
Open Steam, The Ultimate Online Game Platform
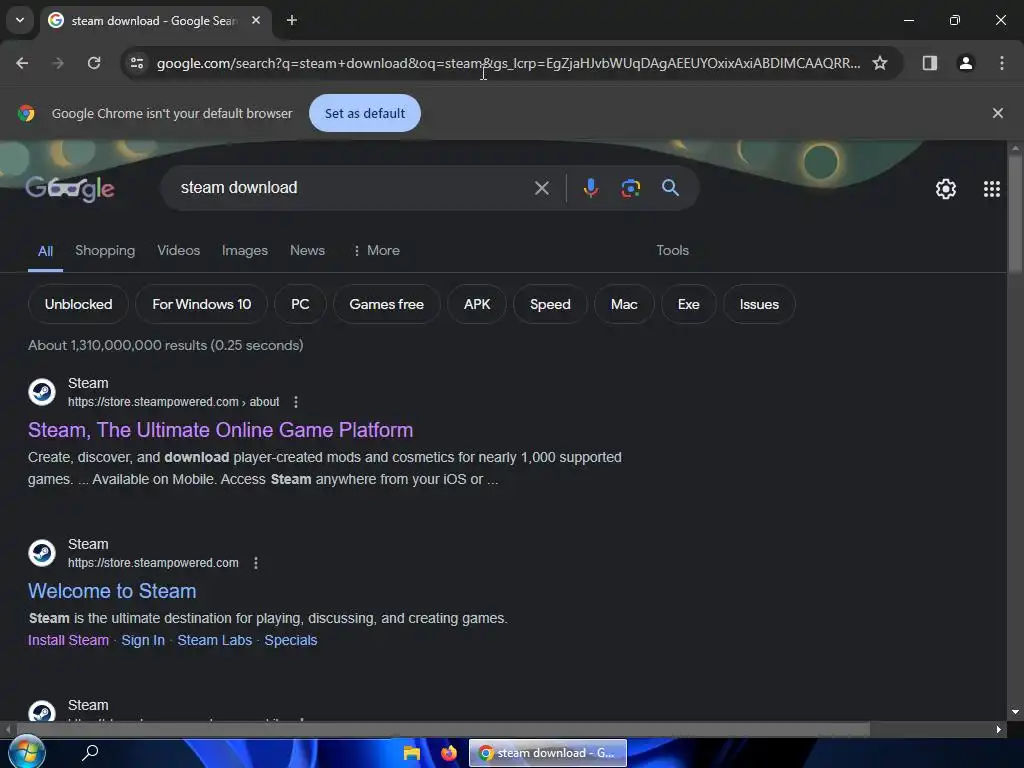tap(220, 430)
